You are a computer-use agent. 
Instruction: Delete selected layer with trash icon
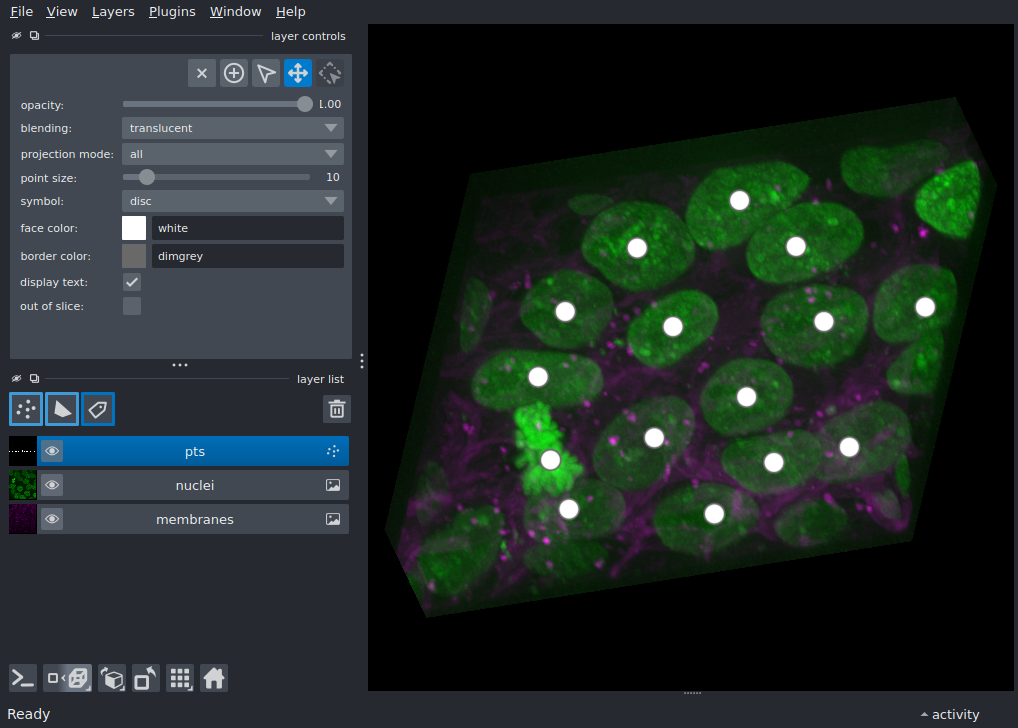[337, 409]
